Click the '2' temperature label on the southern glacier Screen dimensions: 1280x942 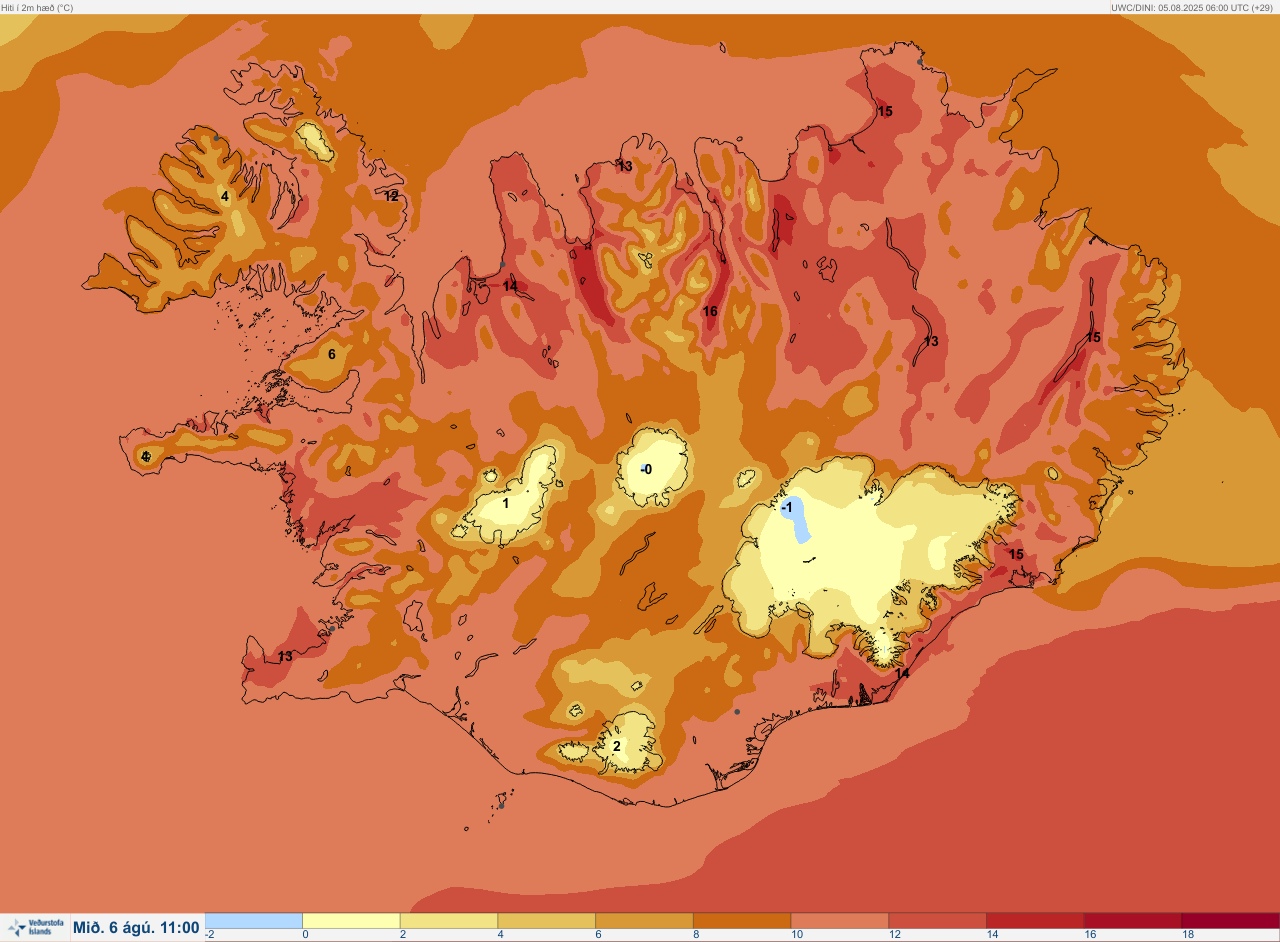pos(617,746)
